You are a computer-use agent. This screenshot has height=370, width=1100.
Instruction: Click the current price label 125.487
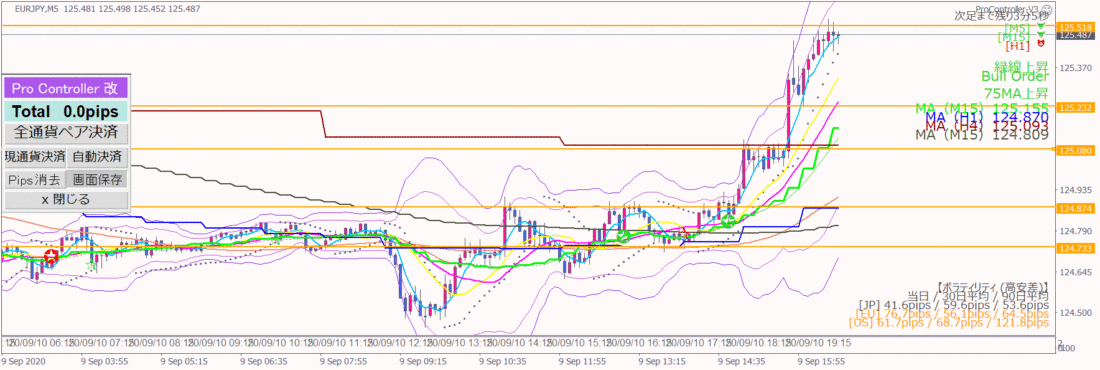tap(1075, 35)
